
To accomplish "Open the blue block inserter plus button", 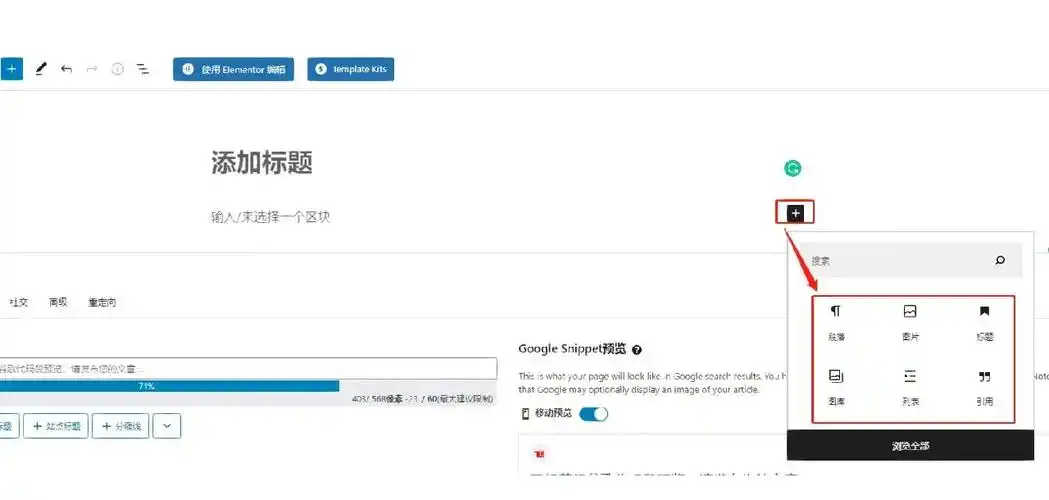I will tap(11, 69).
